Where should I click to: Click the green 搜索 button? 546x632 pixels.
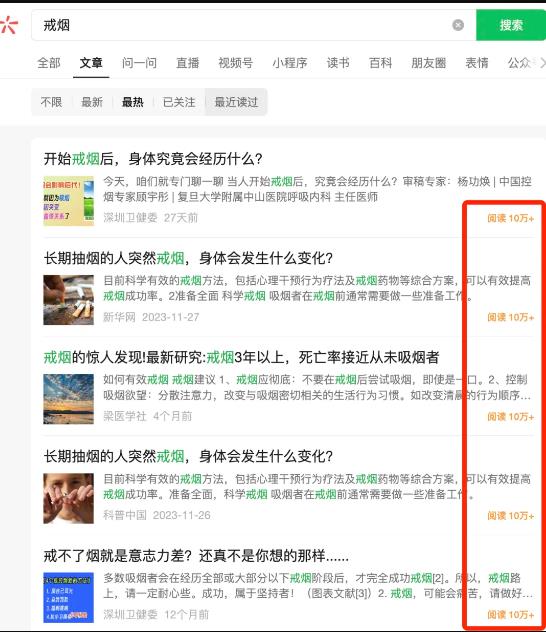tap(511, 25)
